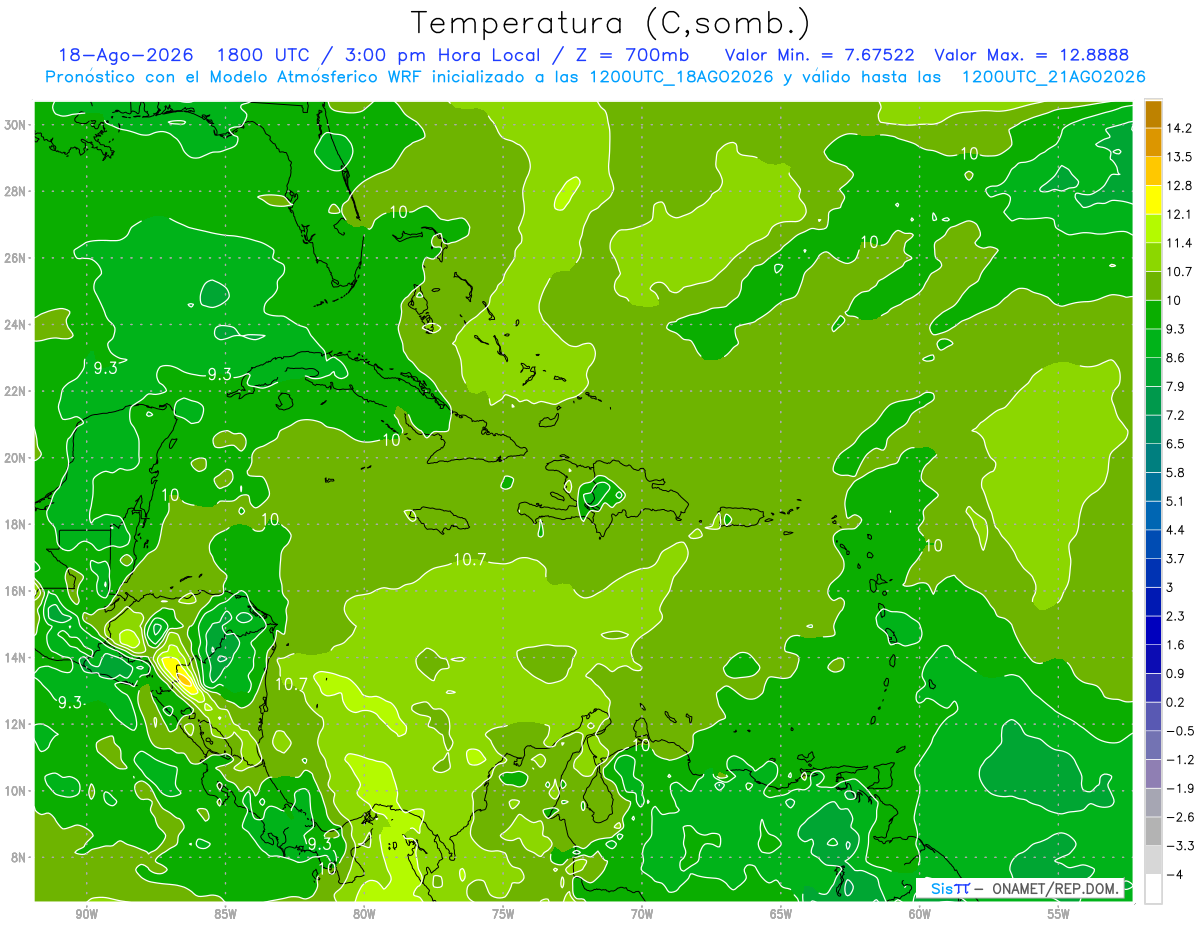Click the -2.6 color bar label
Screen dimensions: 1200x927
click(1179, 817)
